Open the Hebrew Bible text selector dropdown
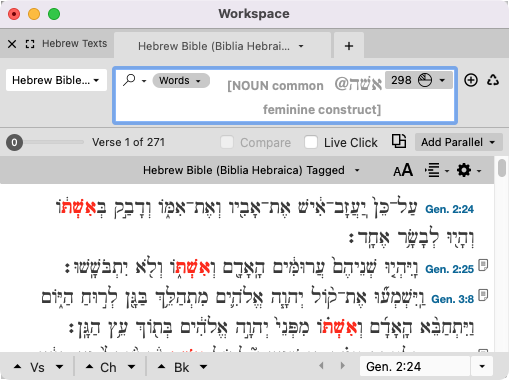509x380 pixels. [x=56, y=80]
